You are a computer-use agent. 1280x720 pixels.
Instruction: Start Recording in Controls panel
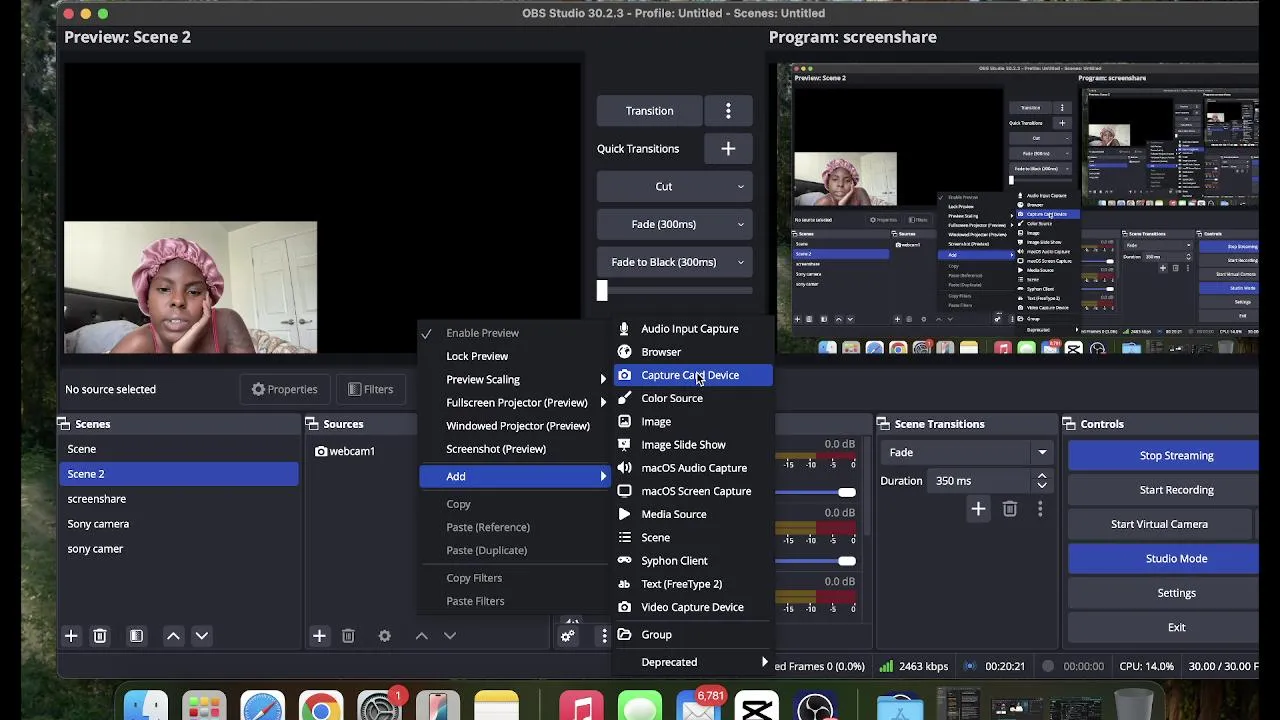(x=1164, y=490)
